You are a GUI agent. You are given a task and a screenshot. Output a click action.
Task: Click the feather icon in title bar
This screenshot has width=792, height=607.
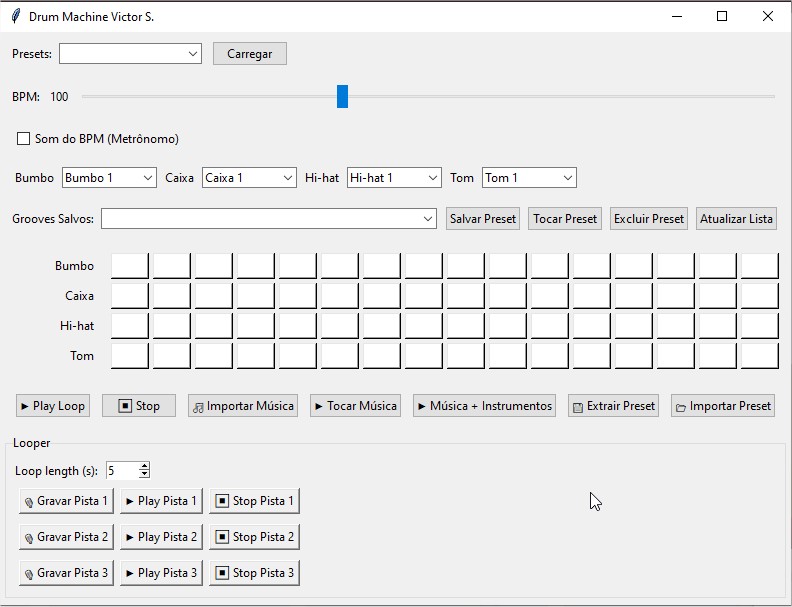[x=16, y=16]
